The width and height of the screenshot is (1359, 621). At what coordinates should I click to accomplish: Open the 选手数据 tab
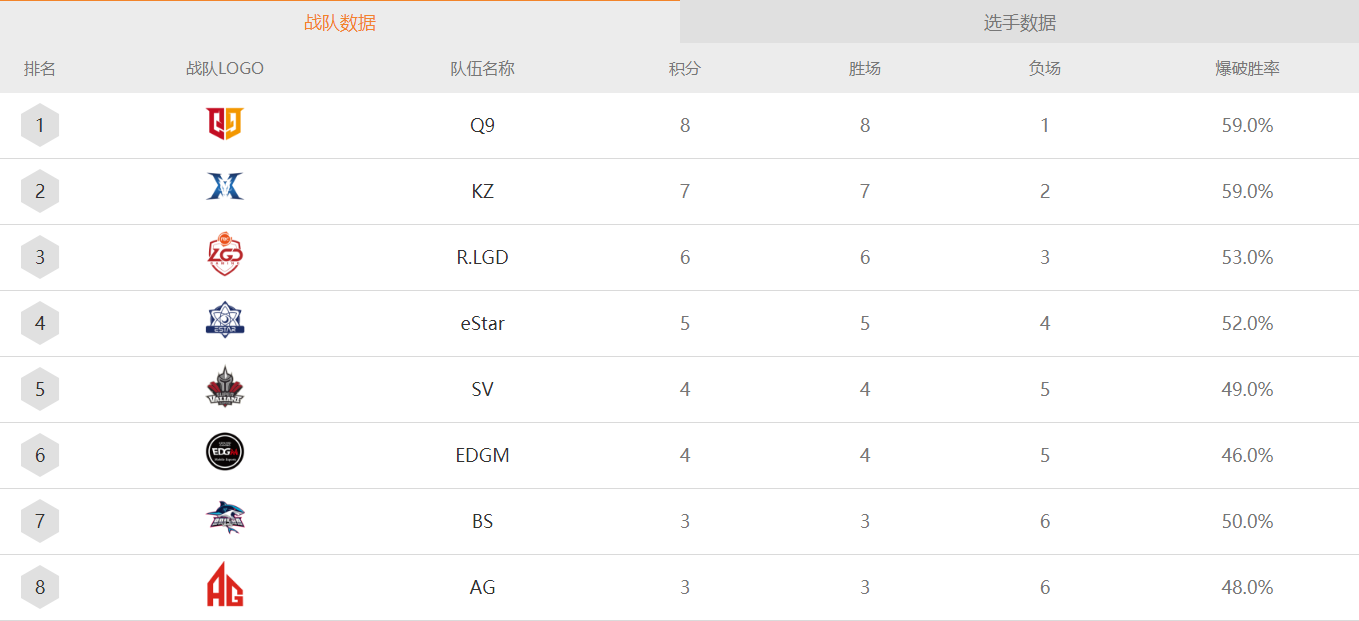[x=1019, y=23]
